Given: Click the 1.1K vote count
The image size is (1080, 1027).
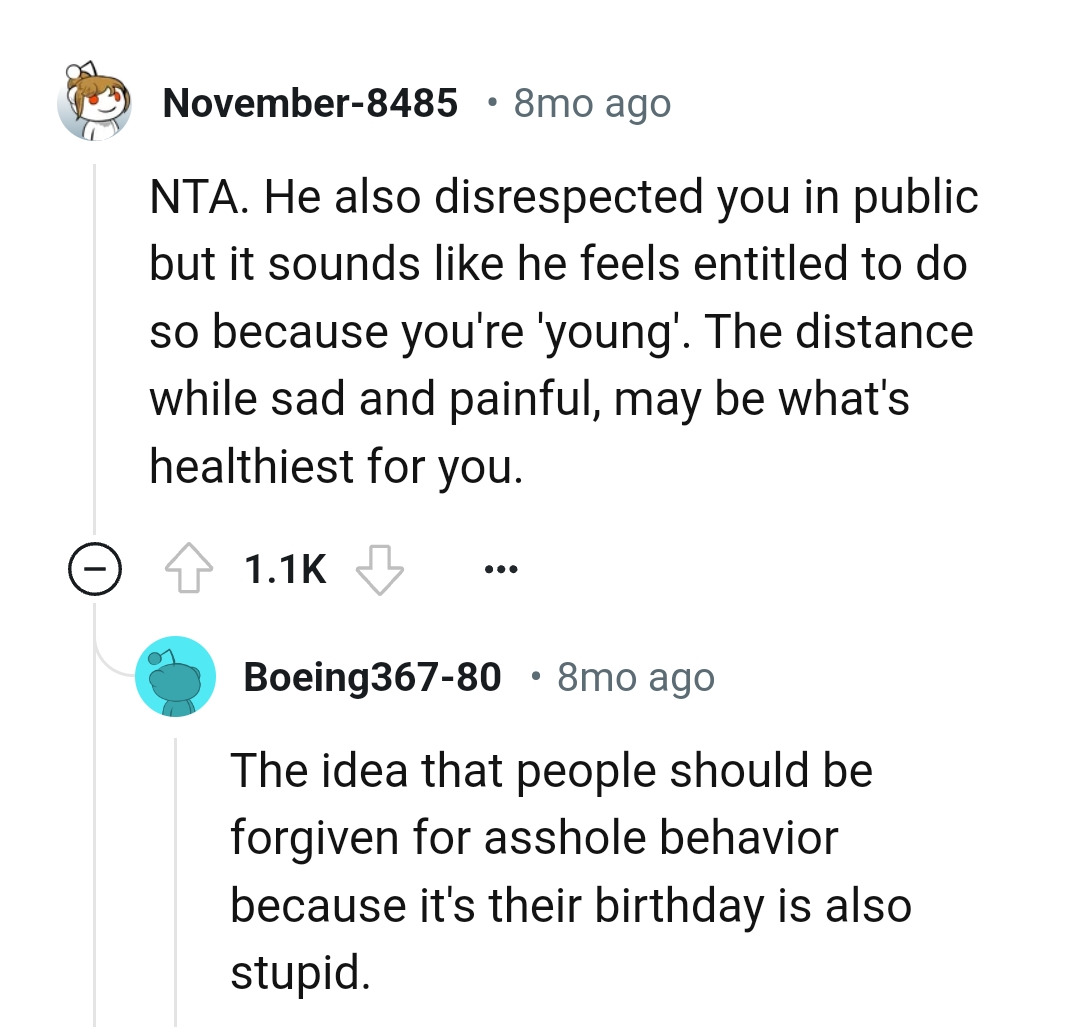Looking at the screenshot, I should click(283, 567).
